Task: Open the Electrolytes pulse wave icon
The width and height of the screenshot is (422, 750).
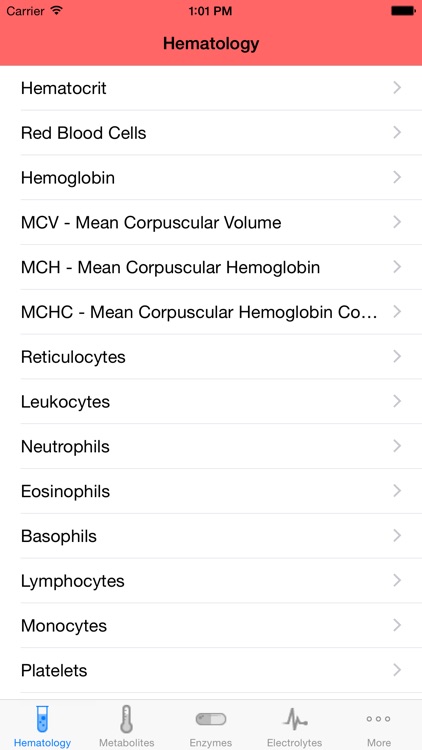Action: (x=295, y=719)
